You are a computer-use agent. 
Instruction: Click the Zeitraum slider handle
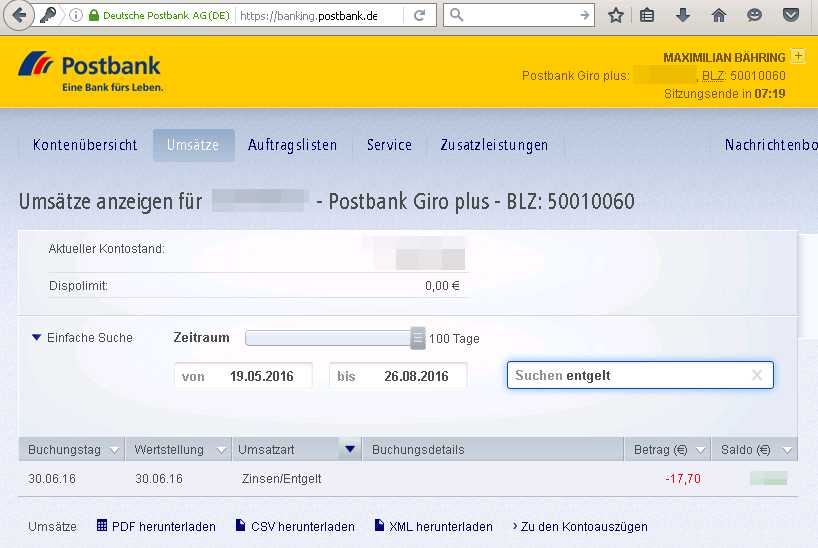pyautogui.click(x=418, y=338)
